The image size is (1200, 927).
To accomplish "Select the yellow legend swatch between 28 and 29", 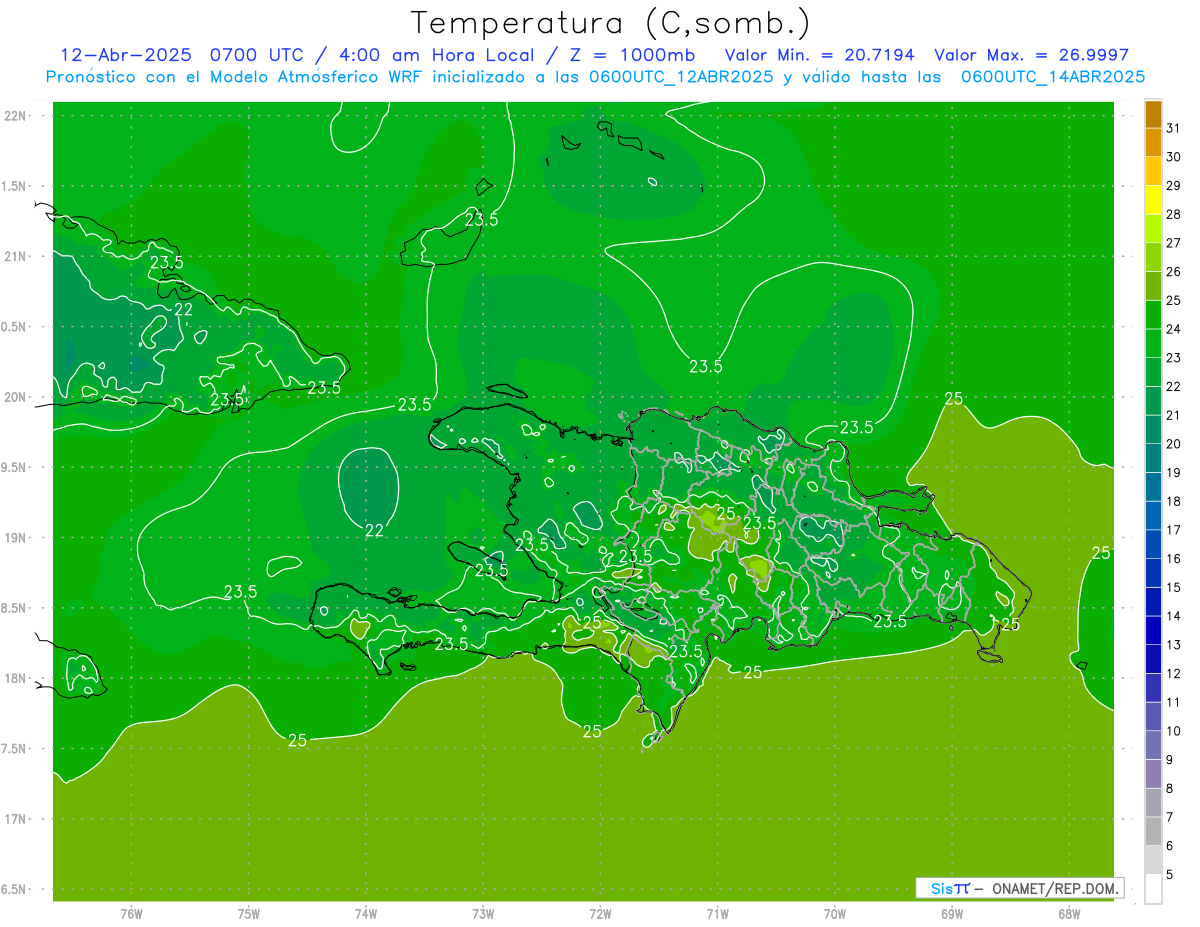I will [1153, 200].
